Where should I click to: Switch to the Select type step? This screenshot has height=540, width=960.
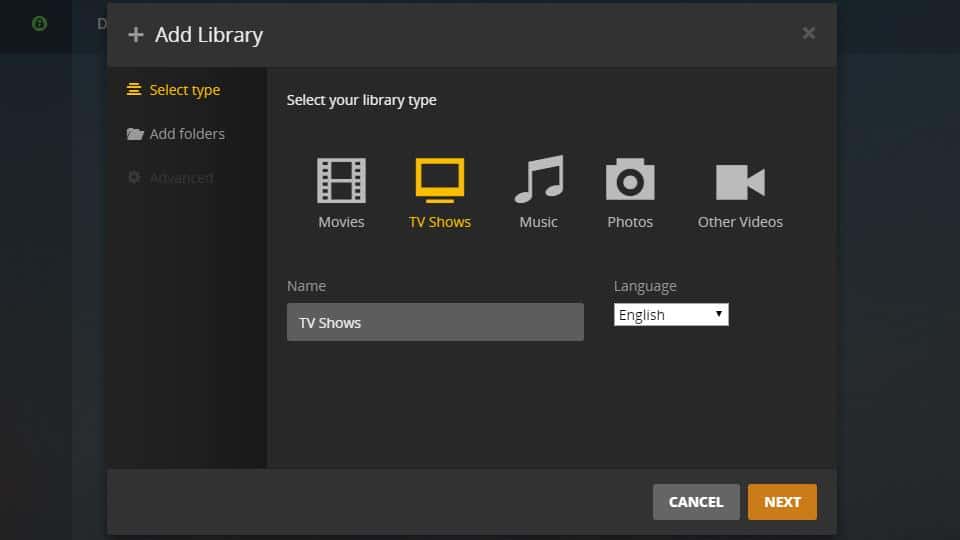[184, 90]
